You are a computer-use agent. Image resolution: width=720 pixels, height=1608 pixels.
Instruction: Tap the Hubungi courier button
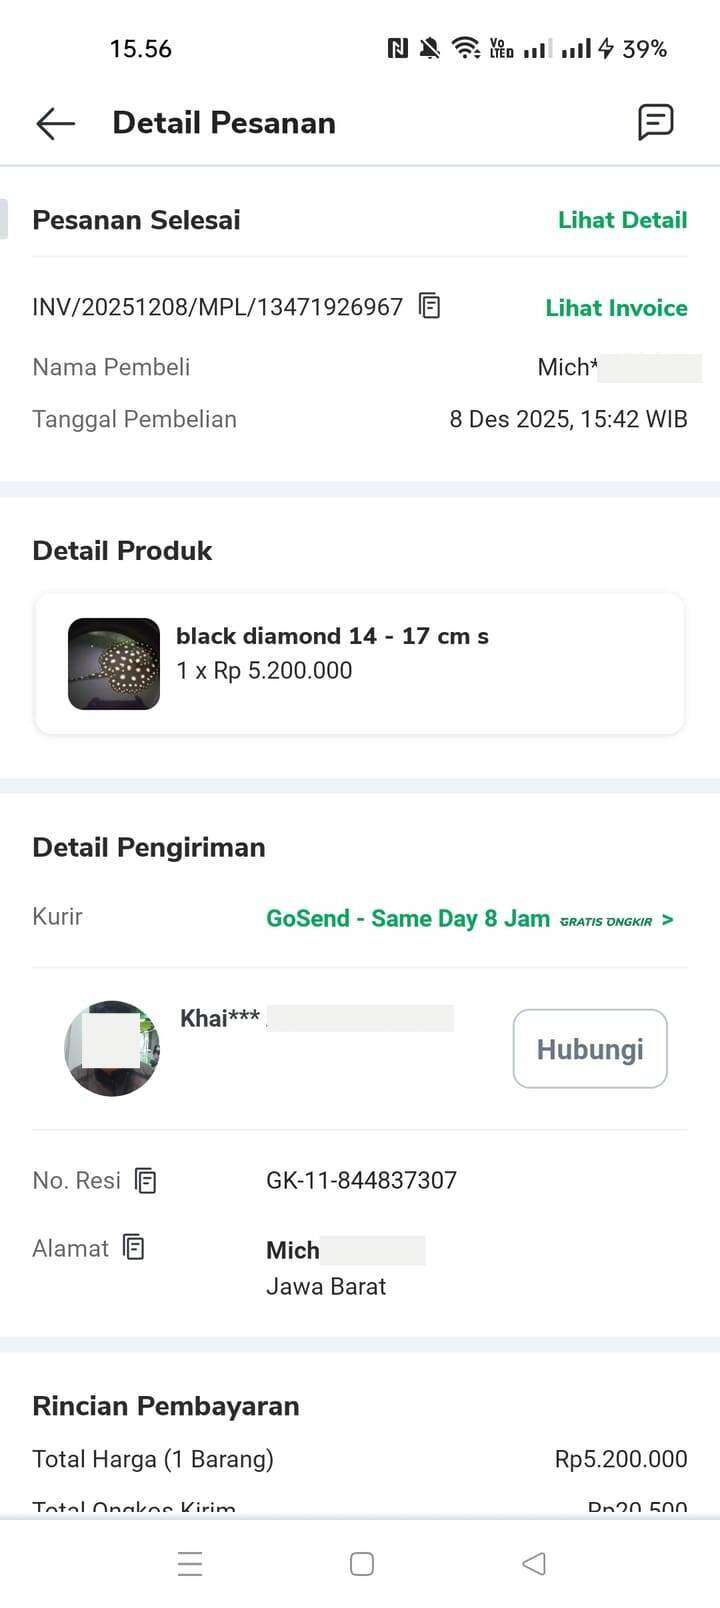pyautogui.click(x=590, y=1049)
